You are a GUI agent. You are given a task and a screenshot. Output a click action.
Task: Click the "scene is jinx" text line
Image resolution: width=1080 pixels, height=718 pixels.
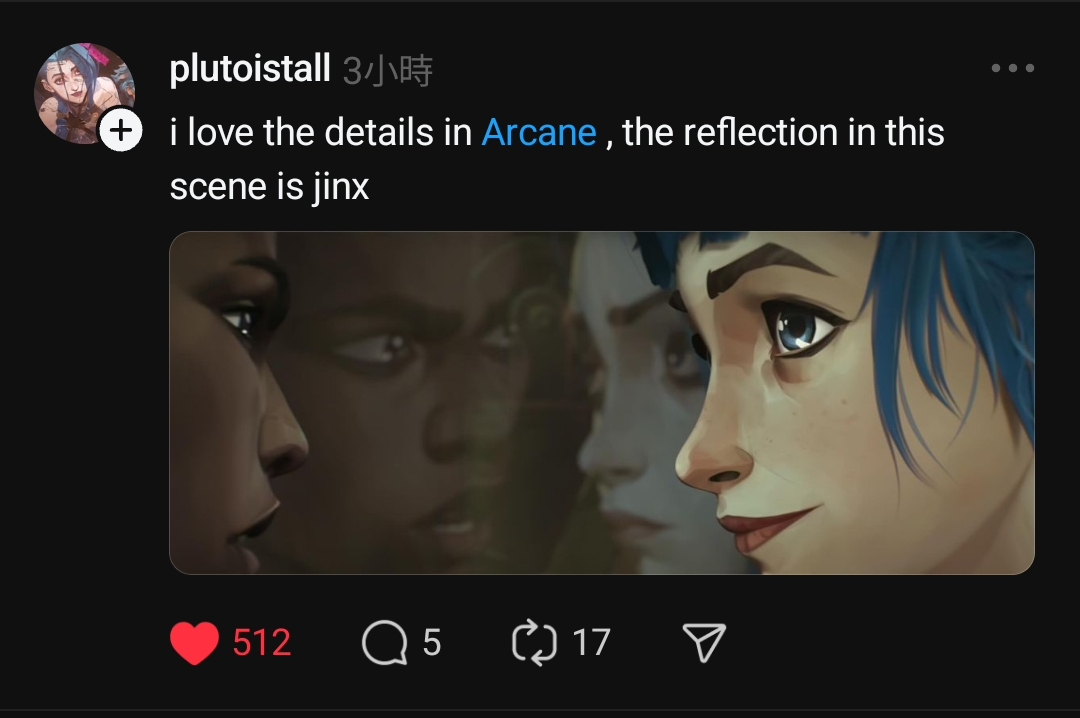tap(269, 187)
